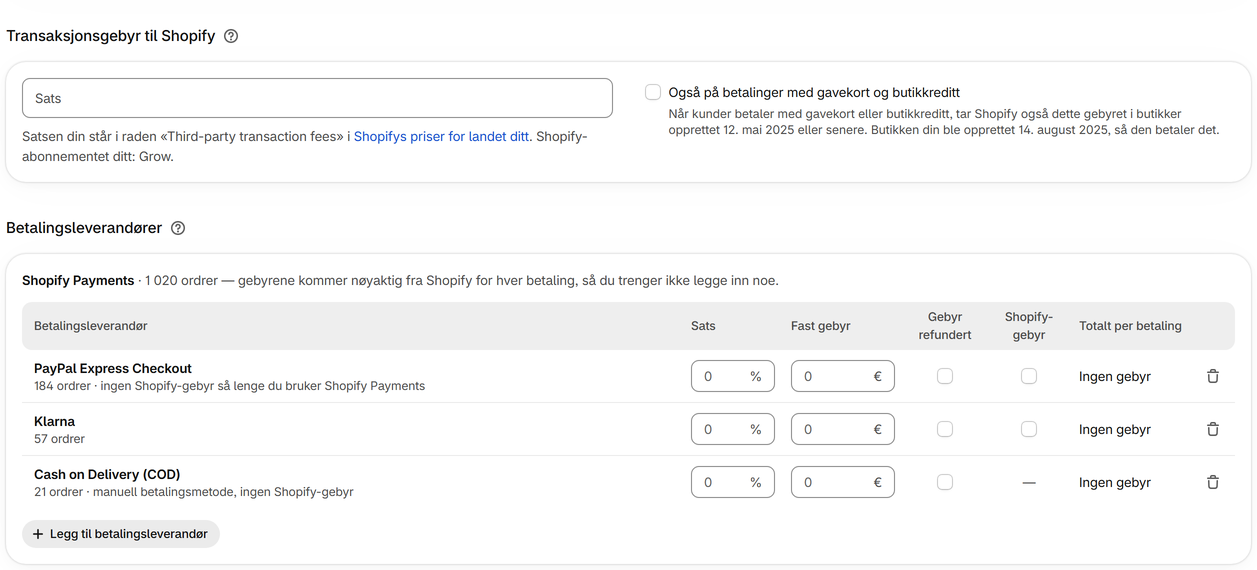The width and height of the screenshot is (1257, 570).
Task: Click the Gebyr refundert column header
Action: point(945,326)
